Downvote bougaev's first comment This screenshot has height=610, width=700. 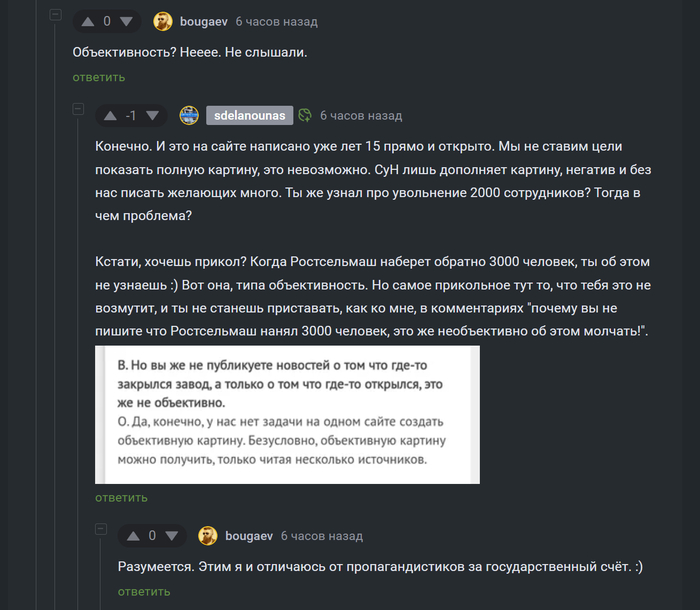click(x=126, y=21)
